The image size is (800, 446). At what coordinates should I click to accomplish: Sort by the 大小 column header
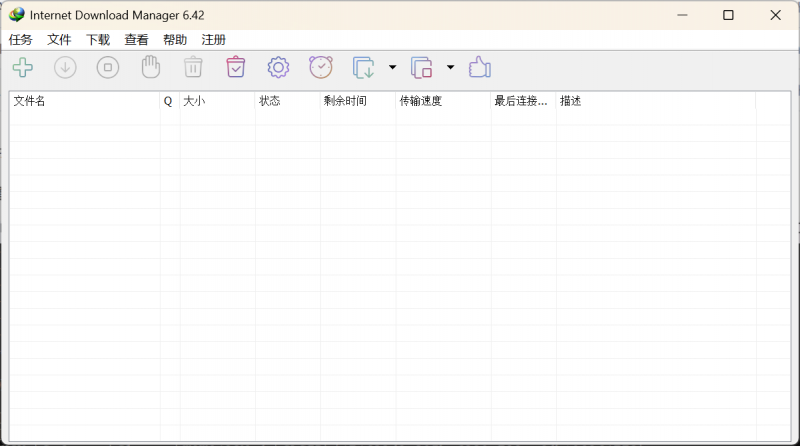click(217, 101)
